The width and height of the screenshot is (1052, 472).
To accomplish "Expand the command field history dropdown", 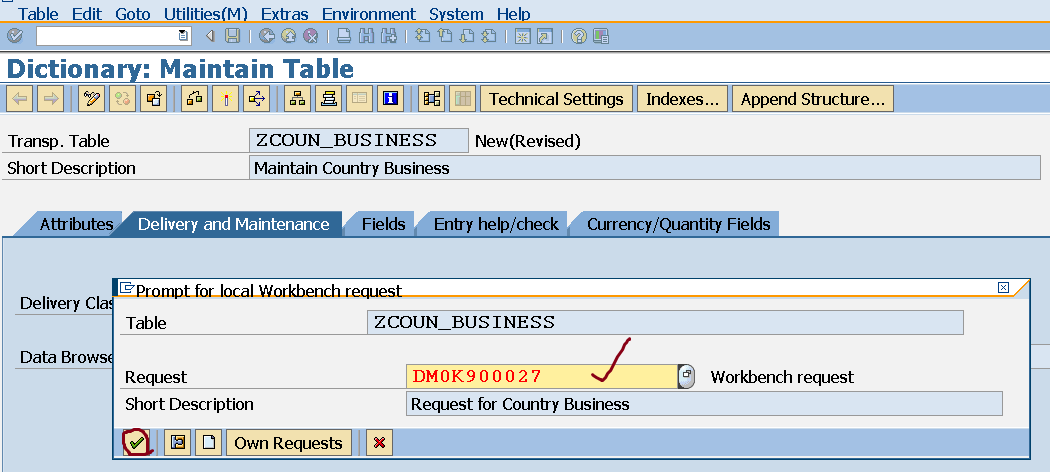I will 183,37.
